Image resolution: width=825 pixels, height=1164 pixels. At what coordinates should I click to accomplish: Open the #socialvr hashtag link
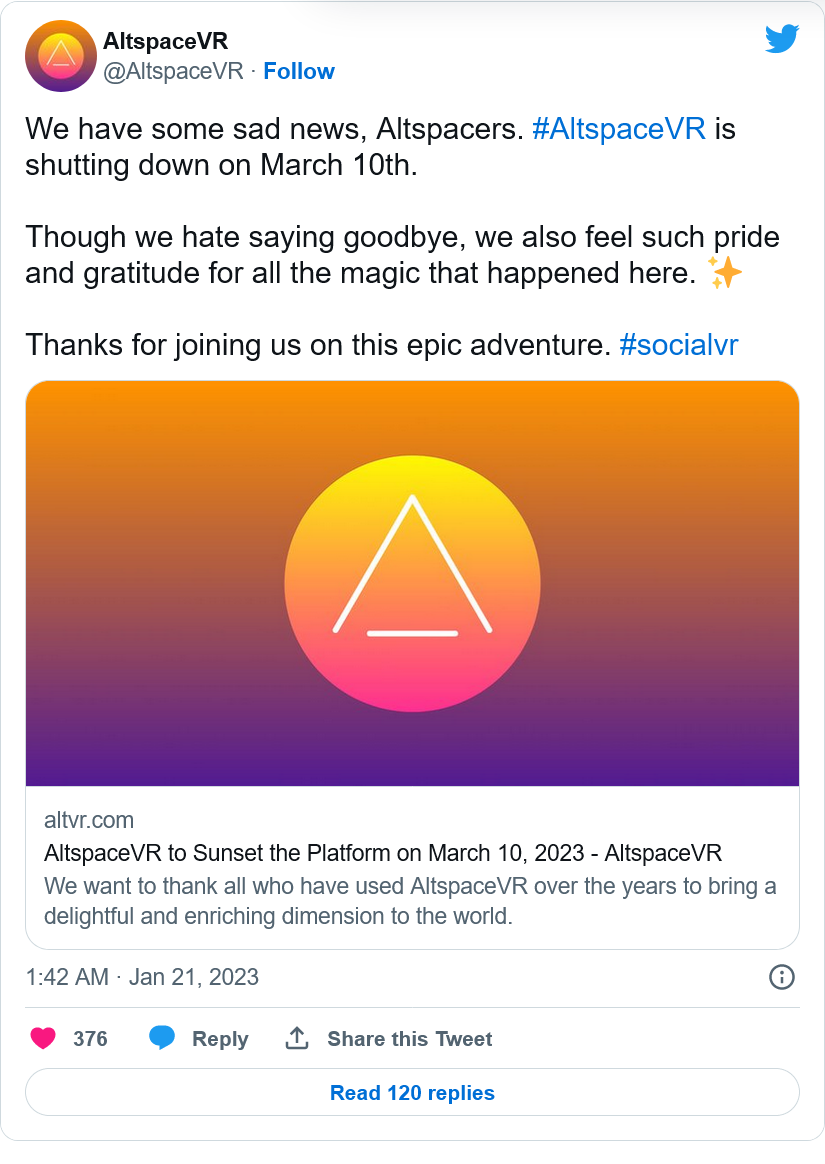(679, 345)
